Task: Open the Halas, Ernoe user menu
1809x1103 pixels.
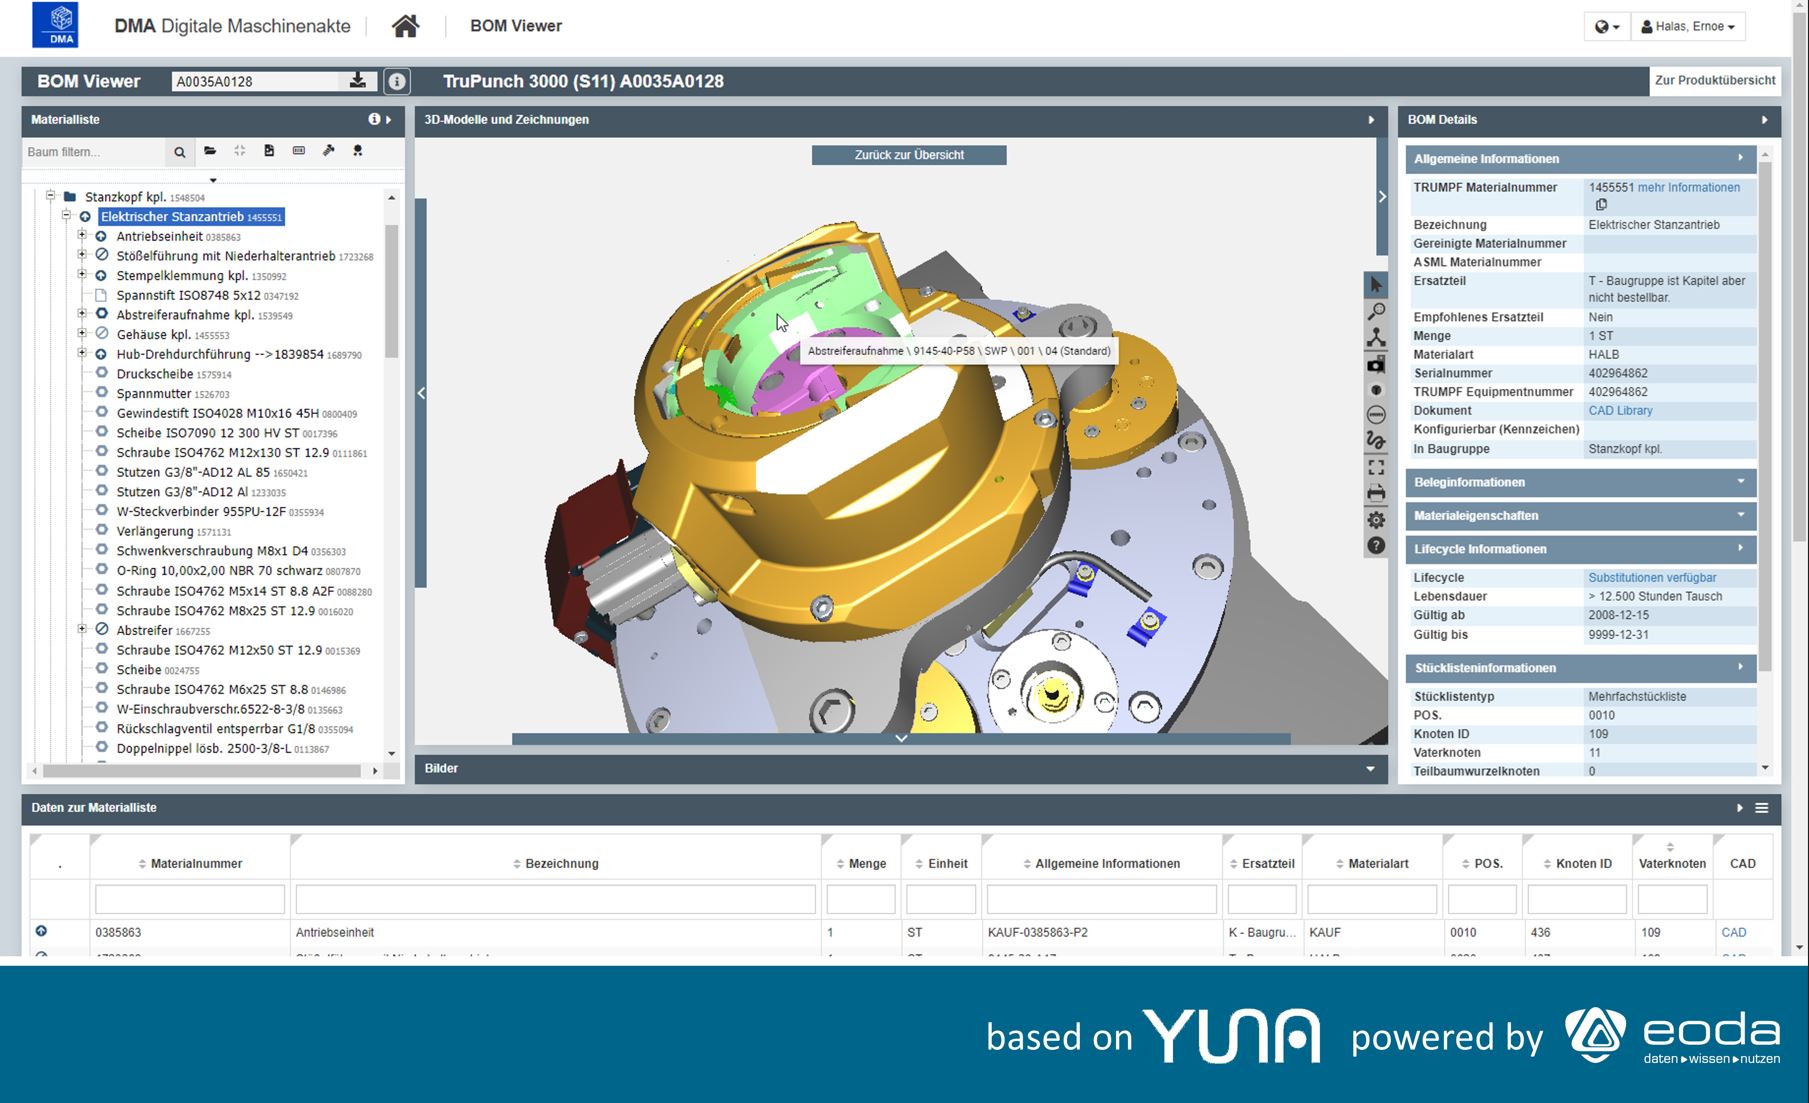Action: [1689, 27]
